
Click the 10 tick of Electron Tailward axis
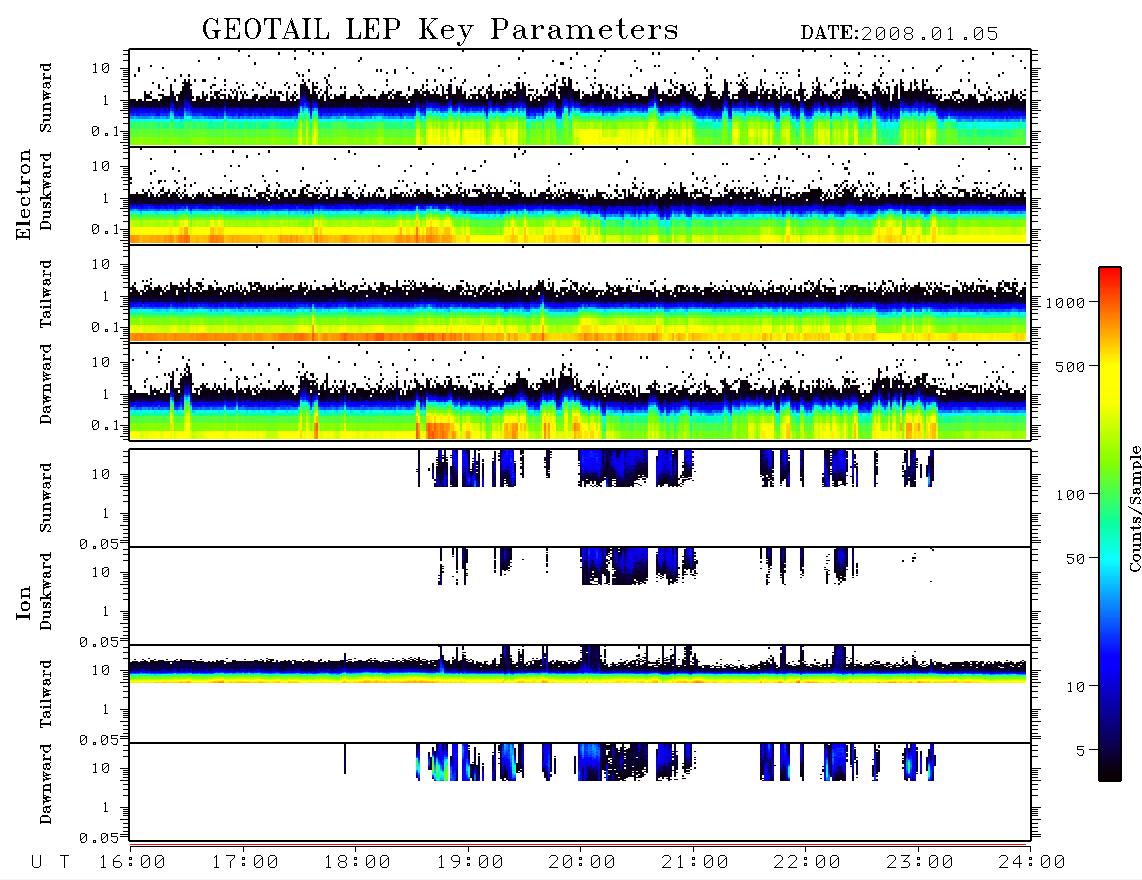[x=101, y=264]
